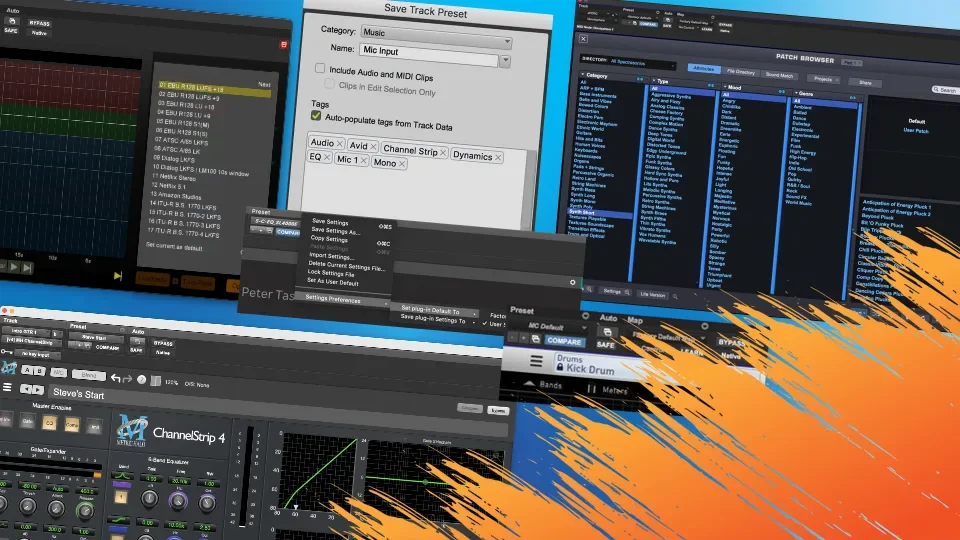Click the red target icon in loudness meter window

[283, 45]
